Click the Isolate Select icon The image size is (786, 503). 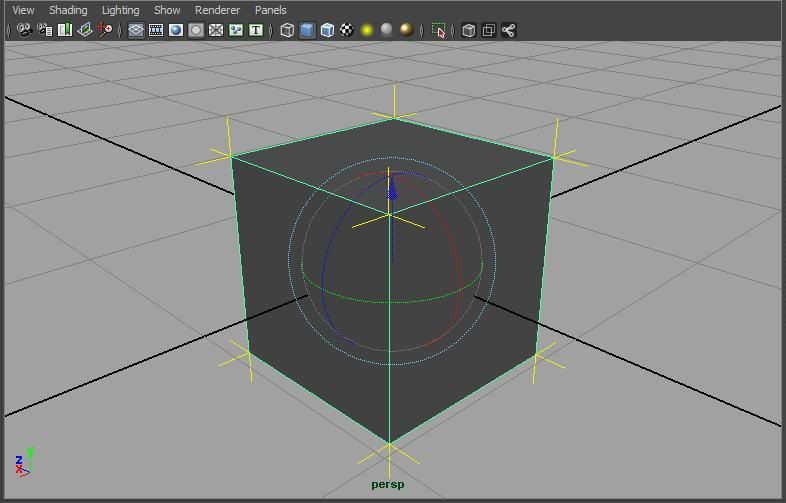439,30
